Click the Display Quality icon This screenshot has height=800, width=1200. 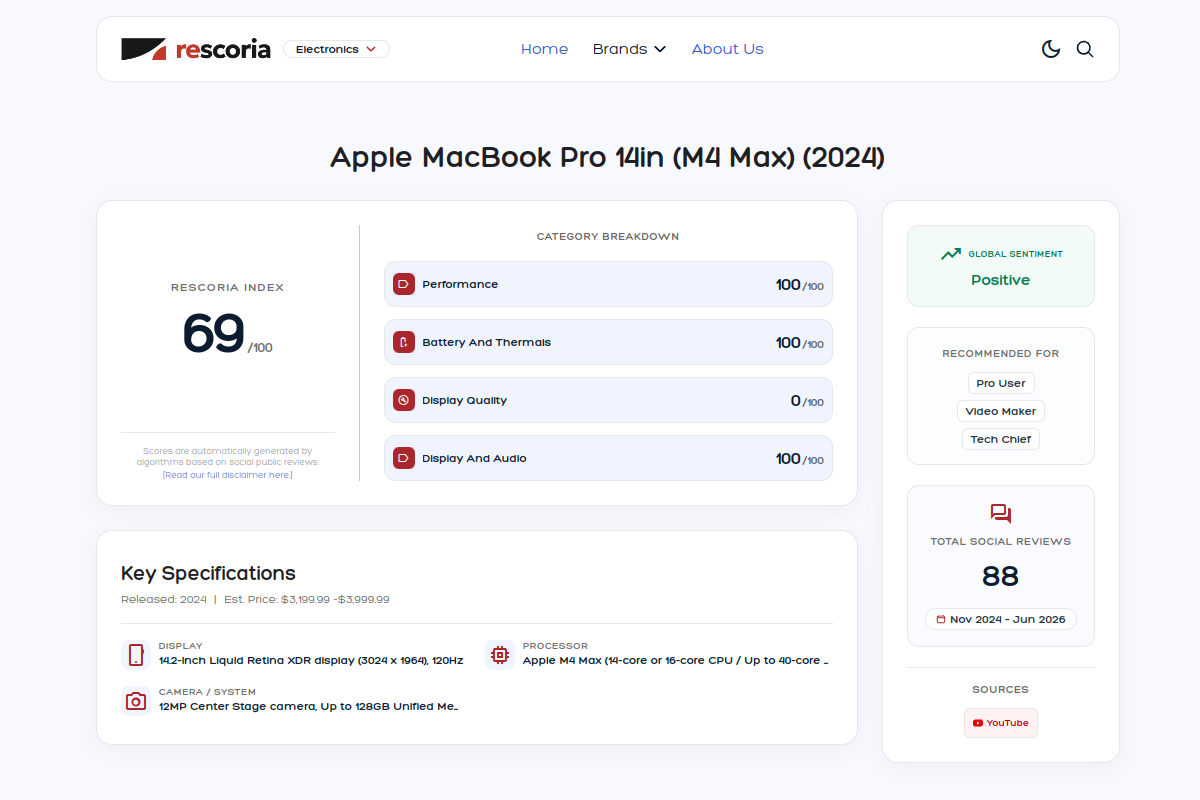pyautogui.click(x=404, y=400)
